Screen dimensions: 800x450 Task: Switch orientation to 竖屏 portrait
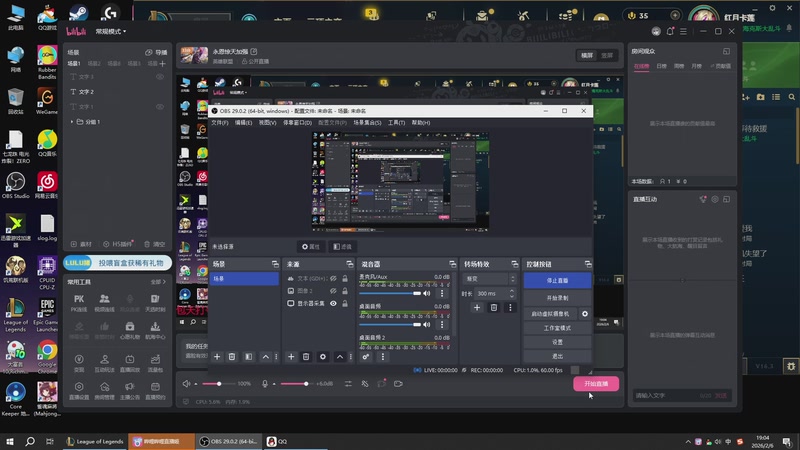tap(607, 55)
